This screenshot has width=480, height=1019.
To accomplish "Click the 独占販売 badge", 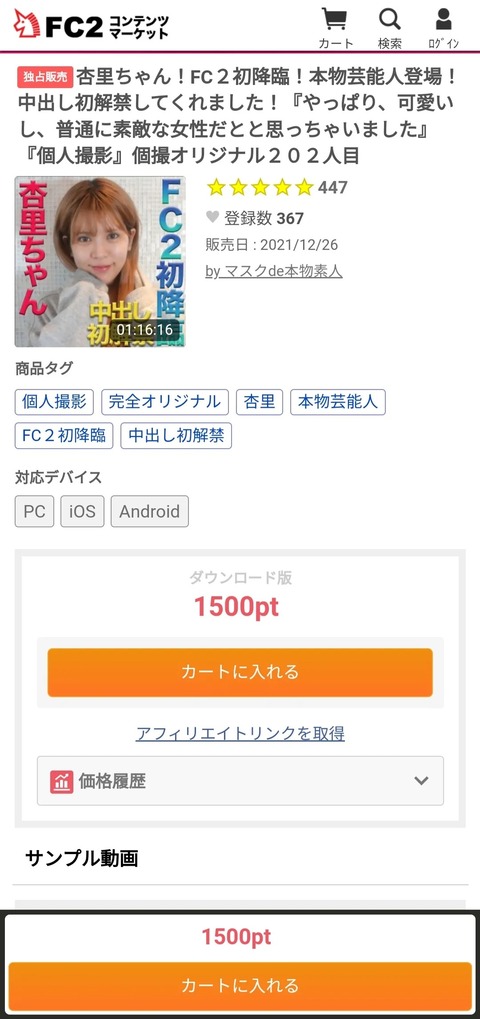I will point(45,77).
